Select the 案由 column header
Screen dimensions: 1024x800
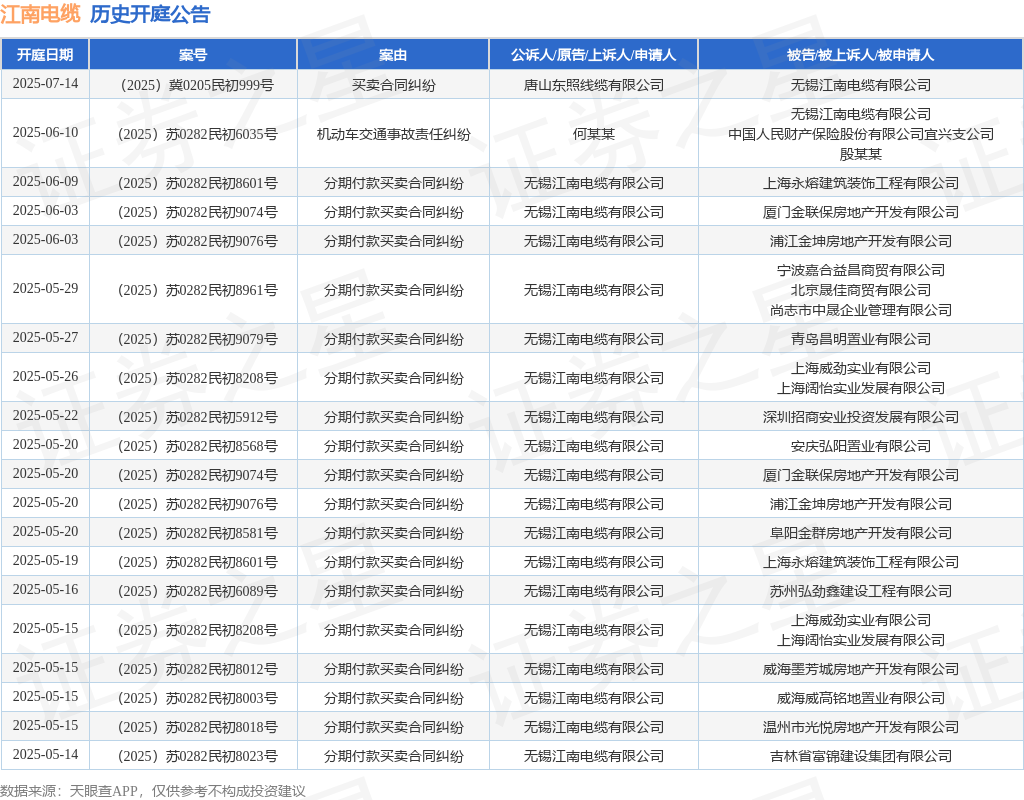(x=393, y=55)
